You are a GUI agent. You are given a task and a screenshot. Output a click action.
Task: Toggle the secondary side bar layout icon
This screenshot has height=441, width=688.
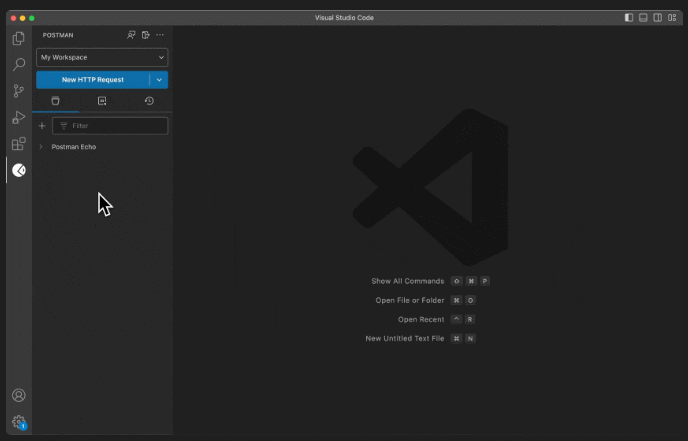click(x=658, y=18)
